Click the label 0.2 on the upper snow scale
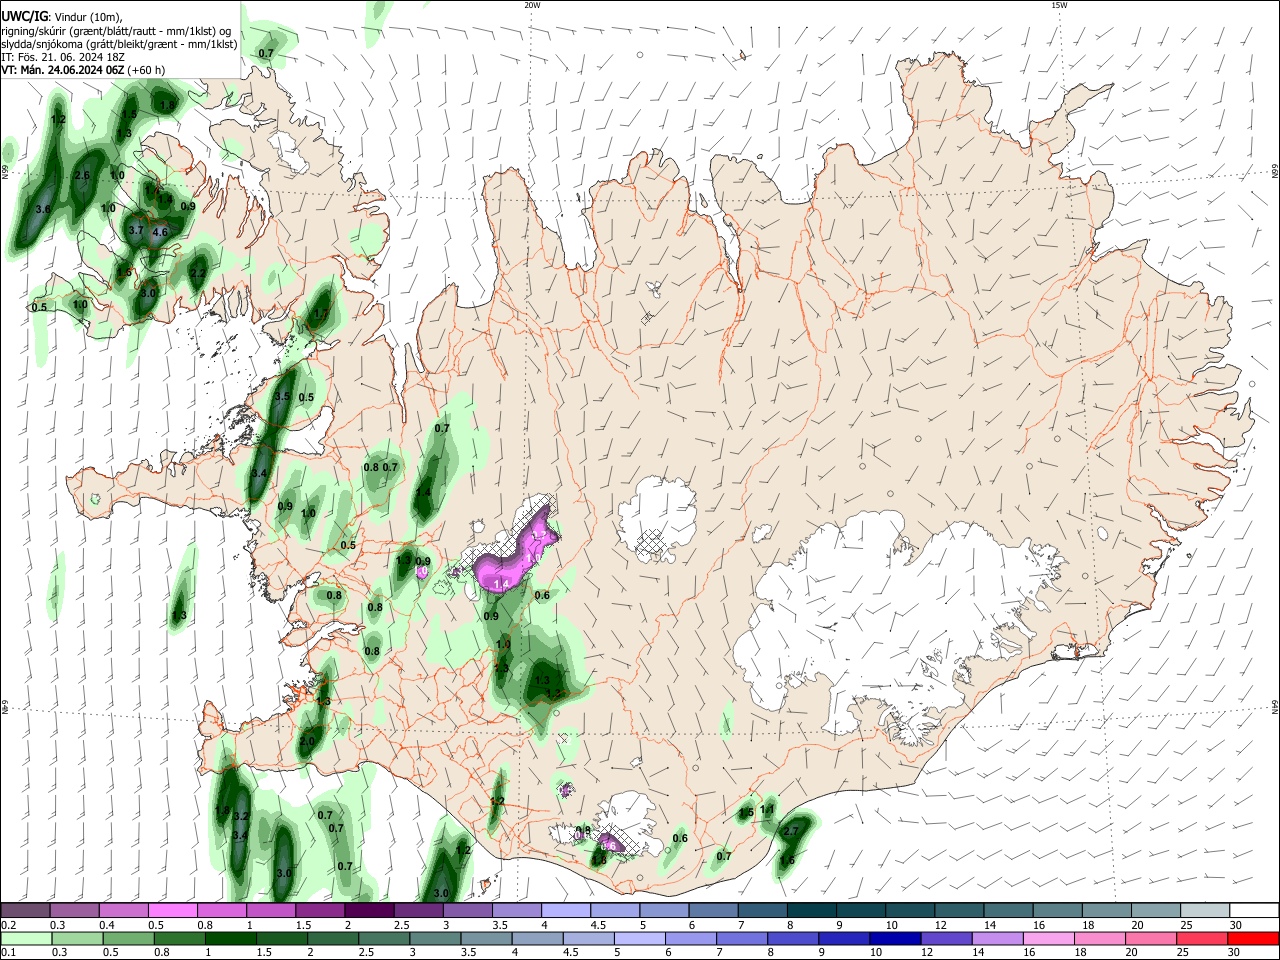 (x=8, y=925)
